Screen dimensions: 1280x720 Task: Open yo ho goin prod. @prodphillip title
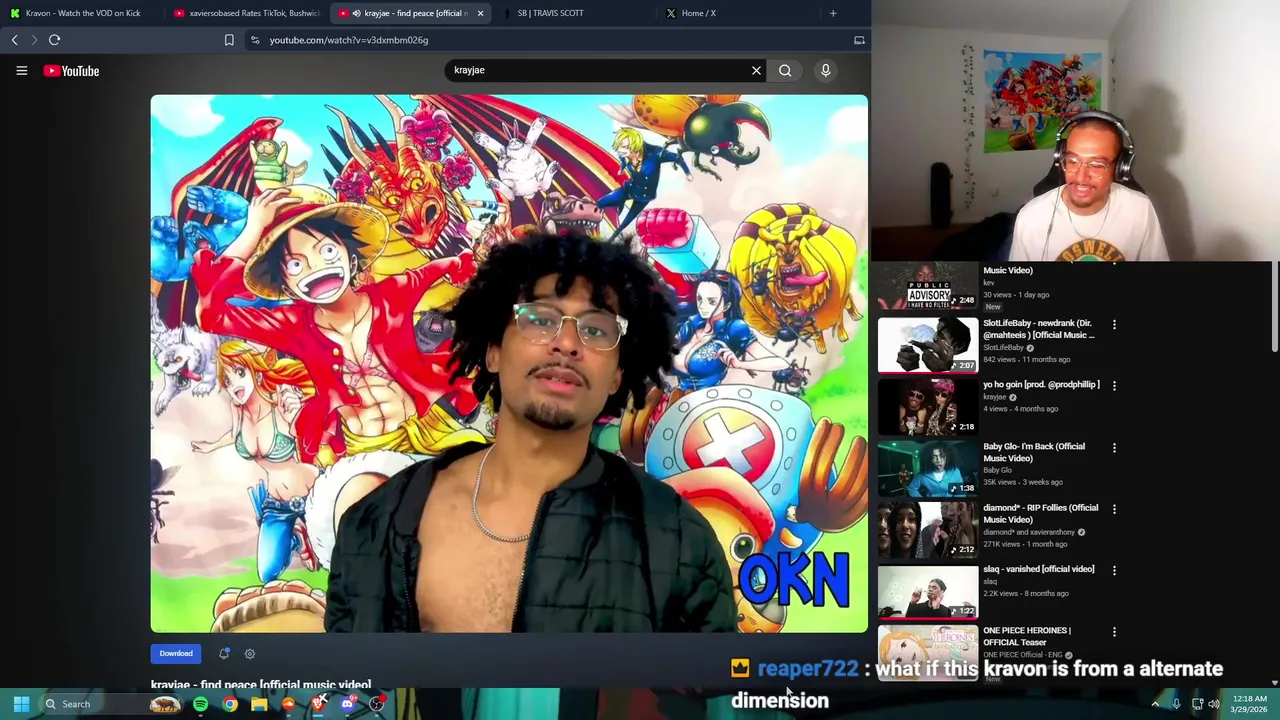[1041, 384]
